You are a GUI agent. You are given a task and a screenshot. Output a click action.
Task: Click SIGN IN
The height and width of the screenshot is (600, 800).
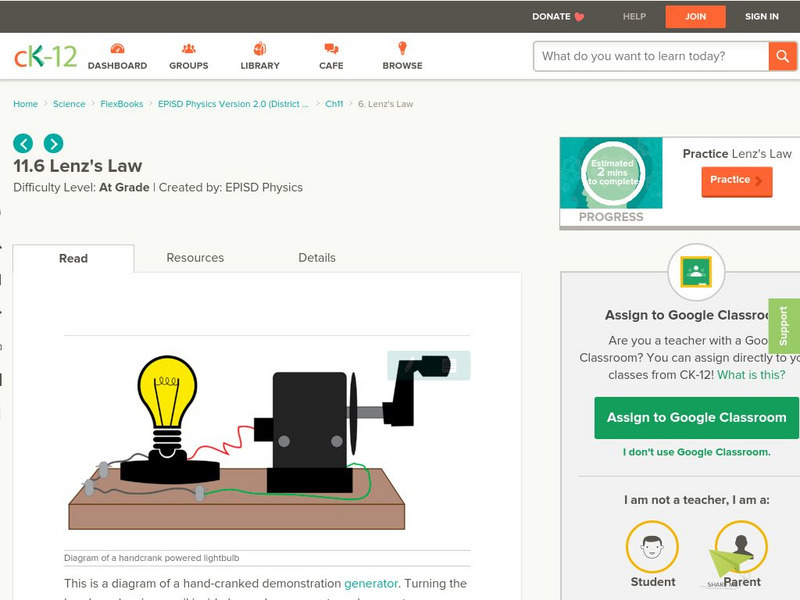[x=762, y=16]
